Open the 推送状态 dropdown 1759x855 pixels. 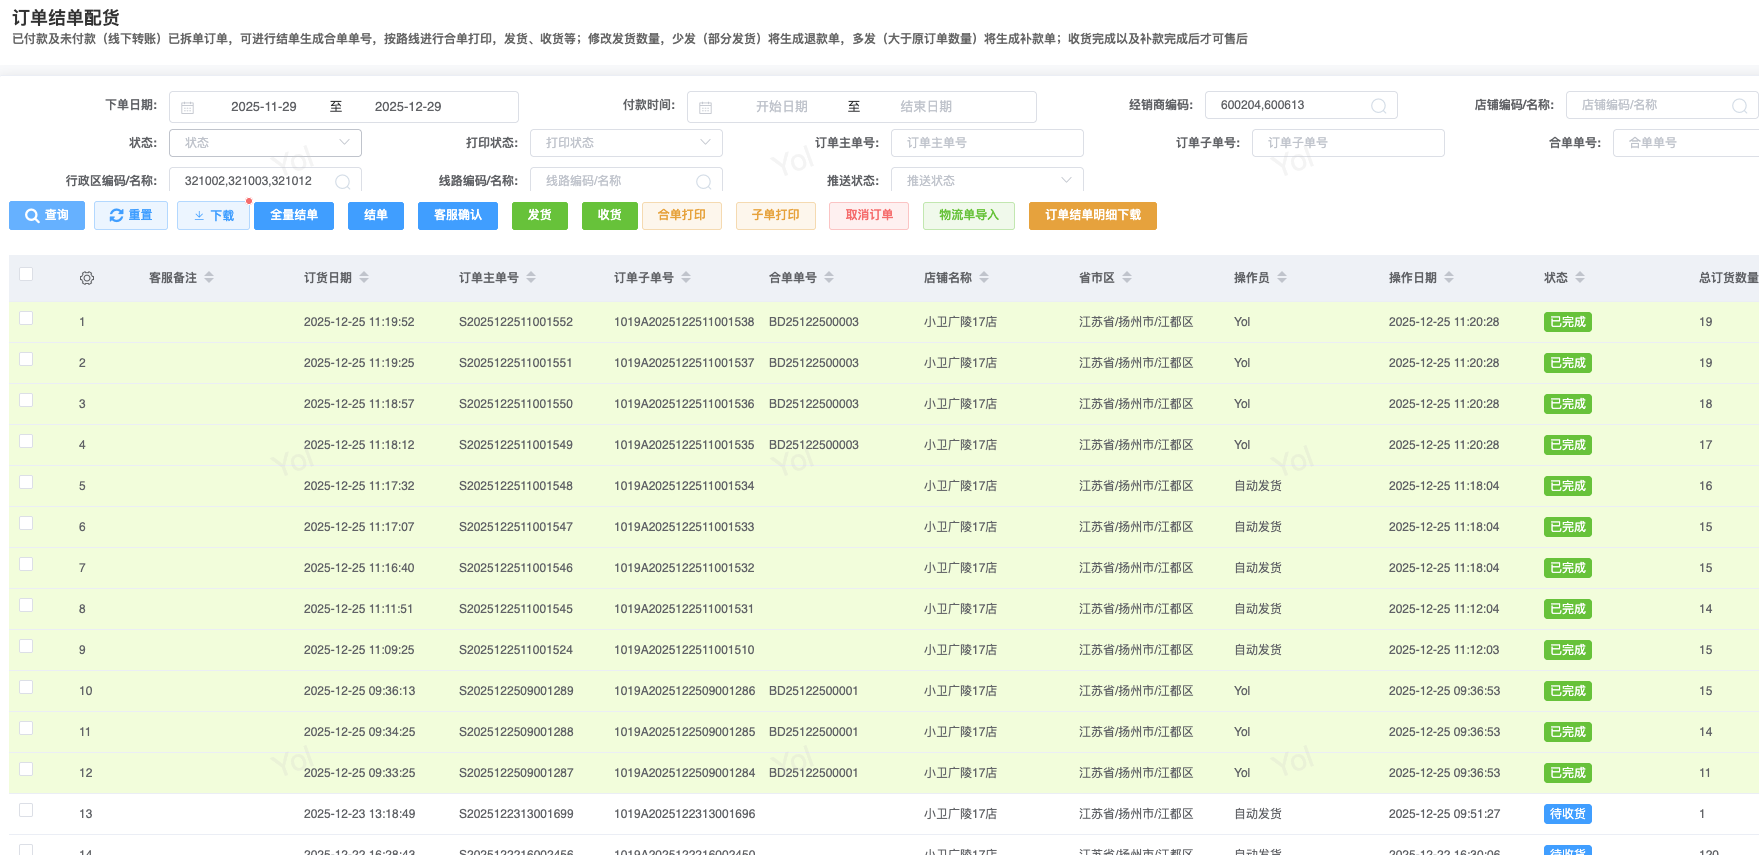pyautogui.click(x=987, y=181)
